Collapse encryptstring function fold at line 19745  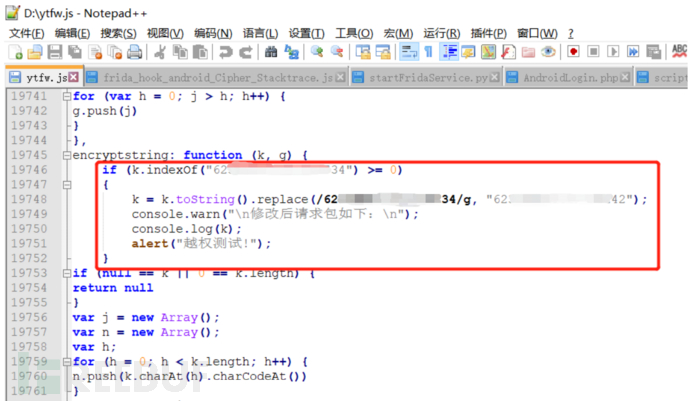(67, 155)
